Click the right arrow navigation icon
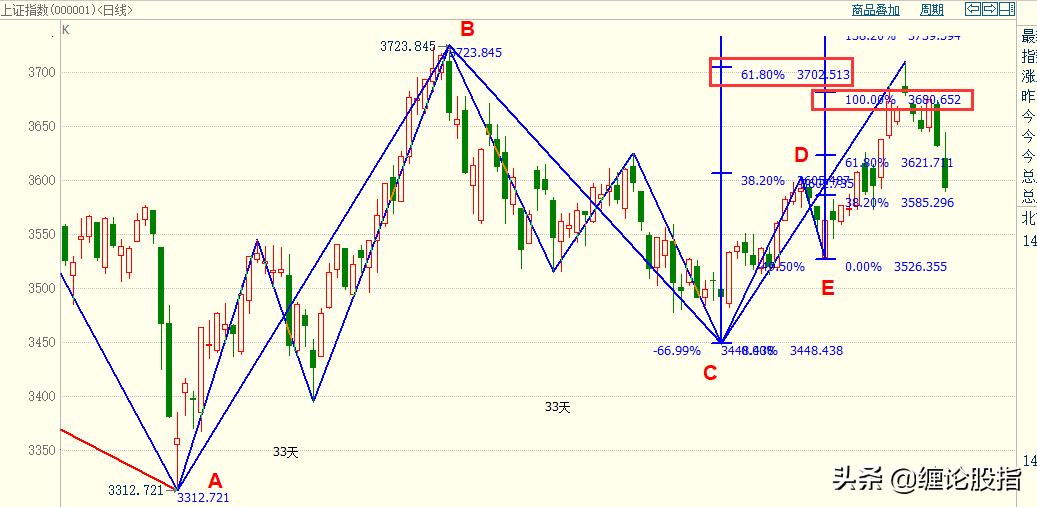This screenshot has height=507, width=1037. pyautogui.click(x=990, y=9)
